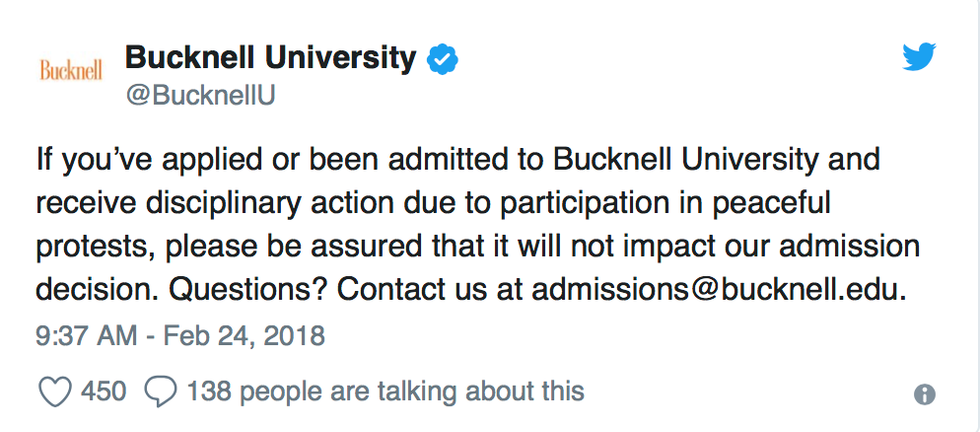Like the tweet with the heart icon

(55, 391)
